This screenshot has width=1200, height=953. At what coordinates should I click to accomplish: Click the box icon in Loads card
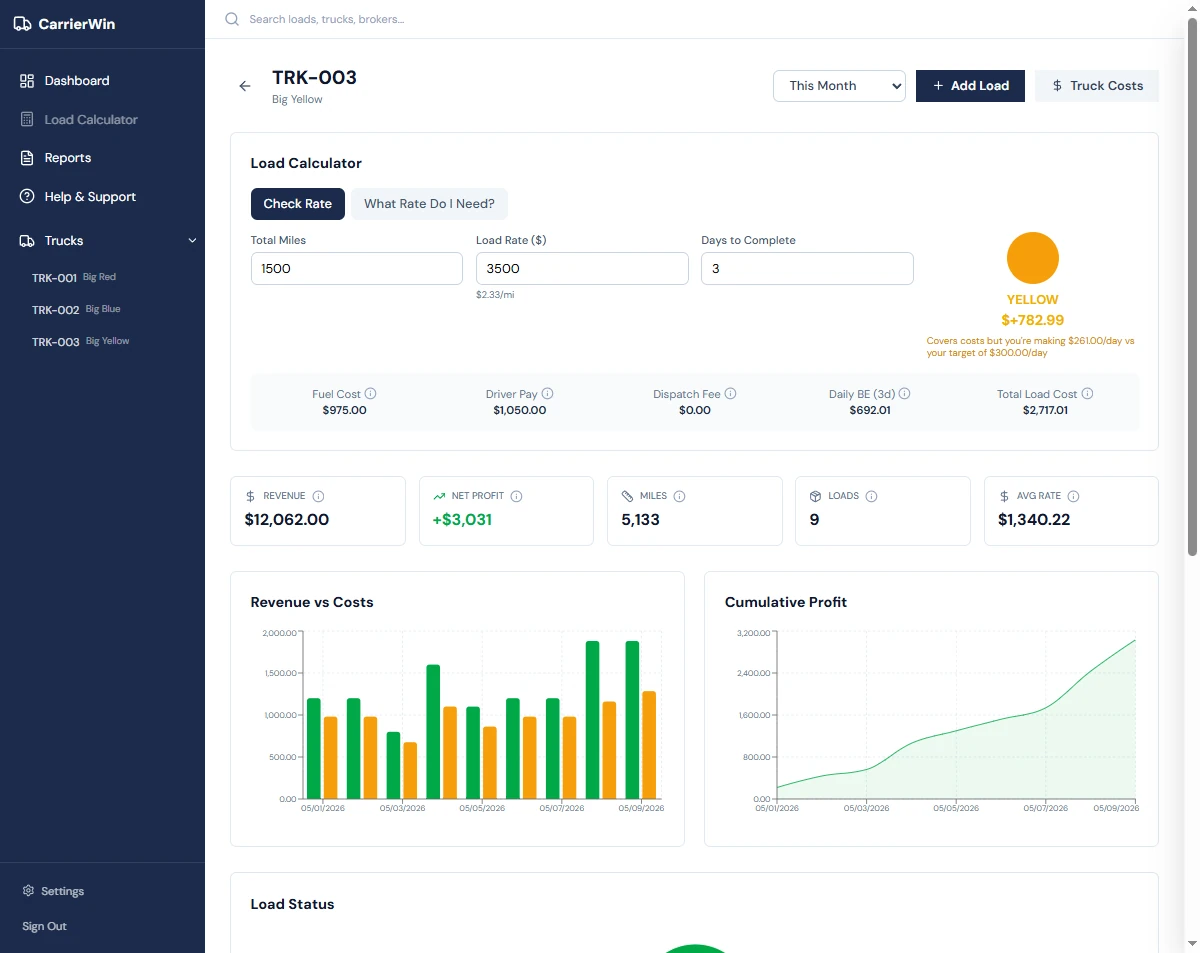(816, 496)
